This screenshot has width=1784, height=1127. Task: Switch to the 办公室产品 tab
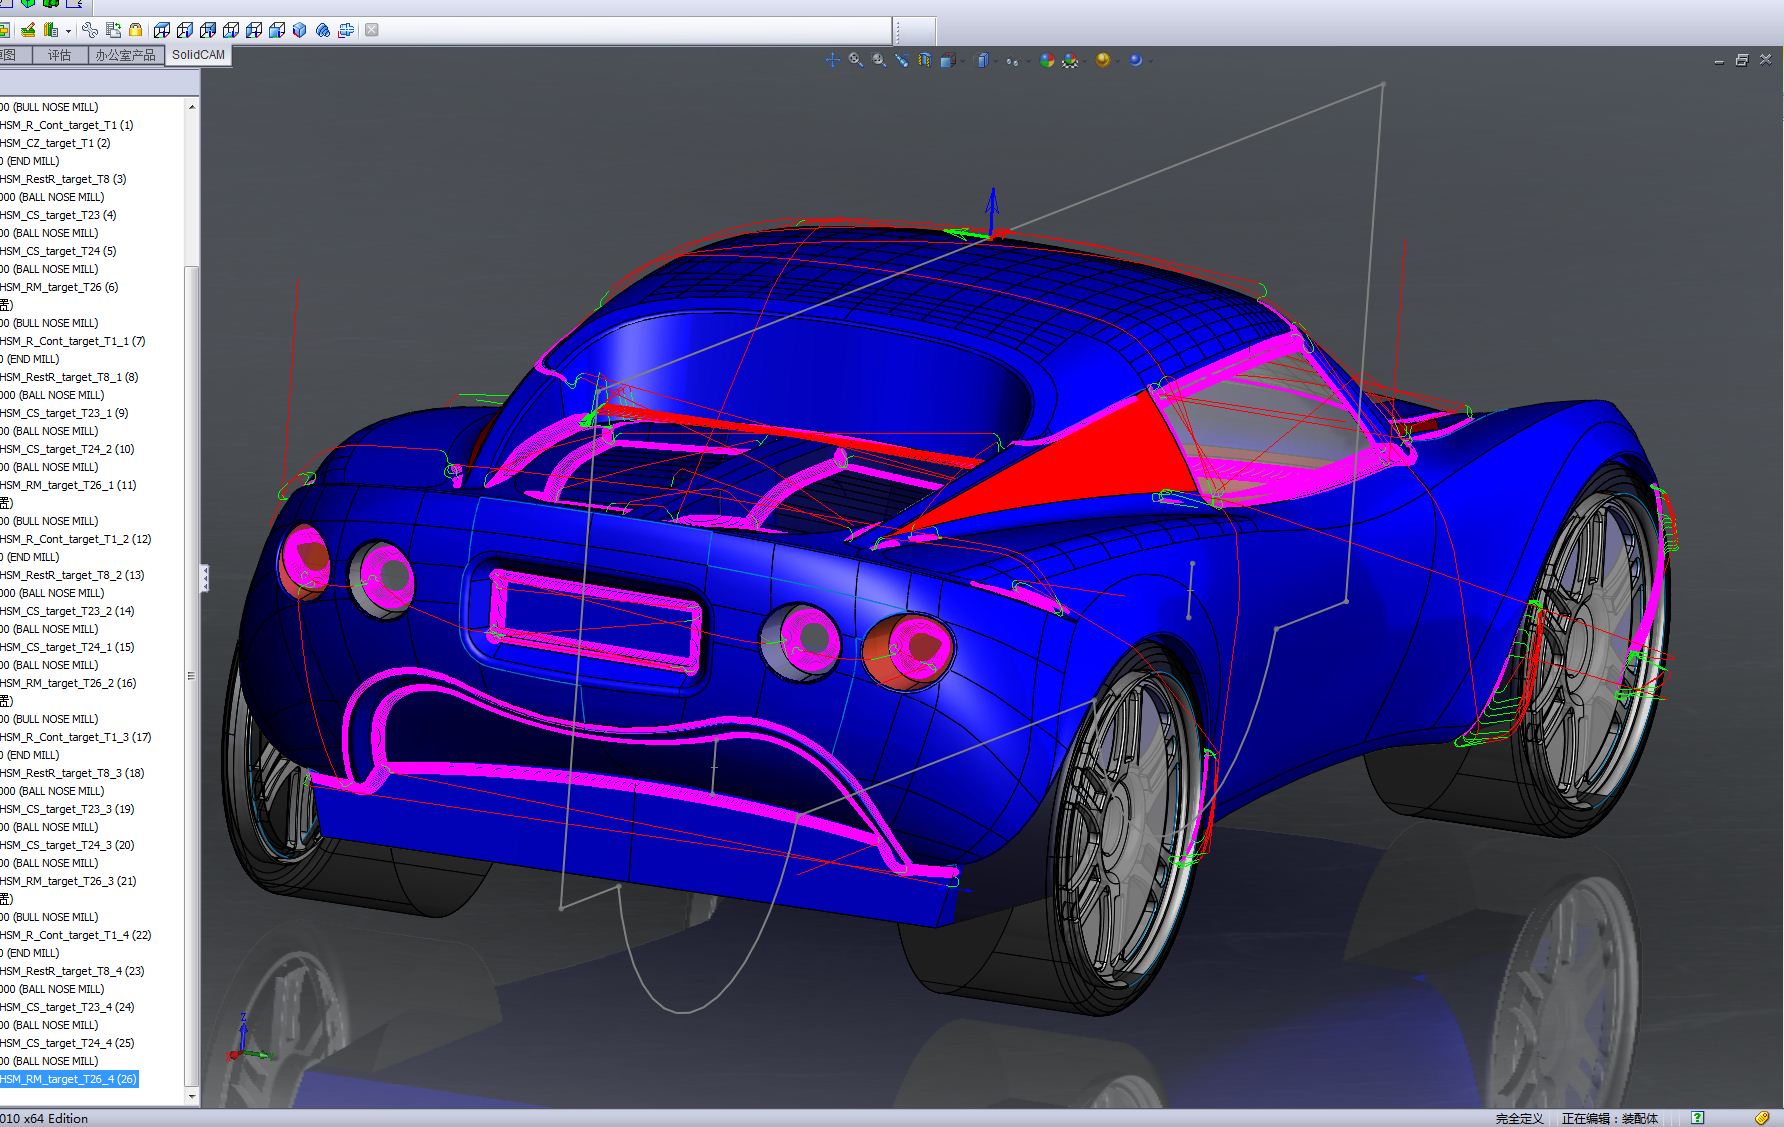click(x=126, y=55)
